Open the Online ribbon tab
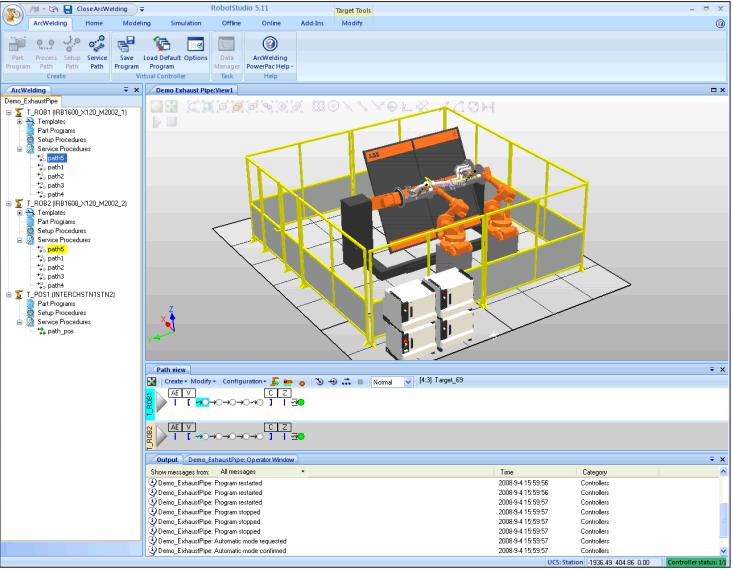Viewport: 733px width, 570px height. tap(271, 23)
